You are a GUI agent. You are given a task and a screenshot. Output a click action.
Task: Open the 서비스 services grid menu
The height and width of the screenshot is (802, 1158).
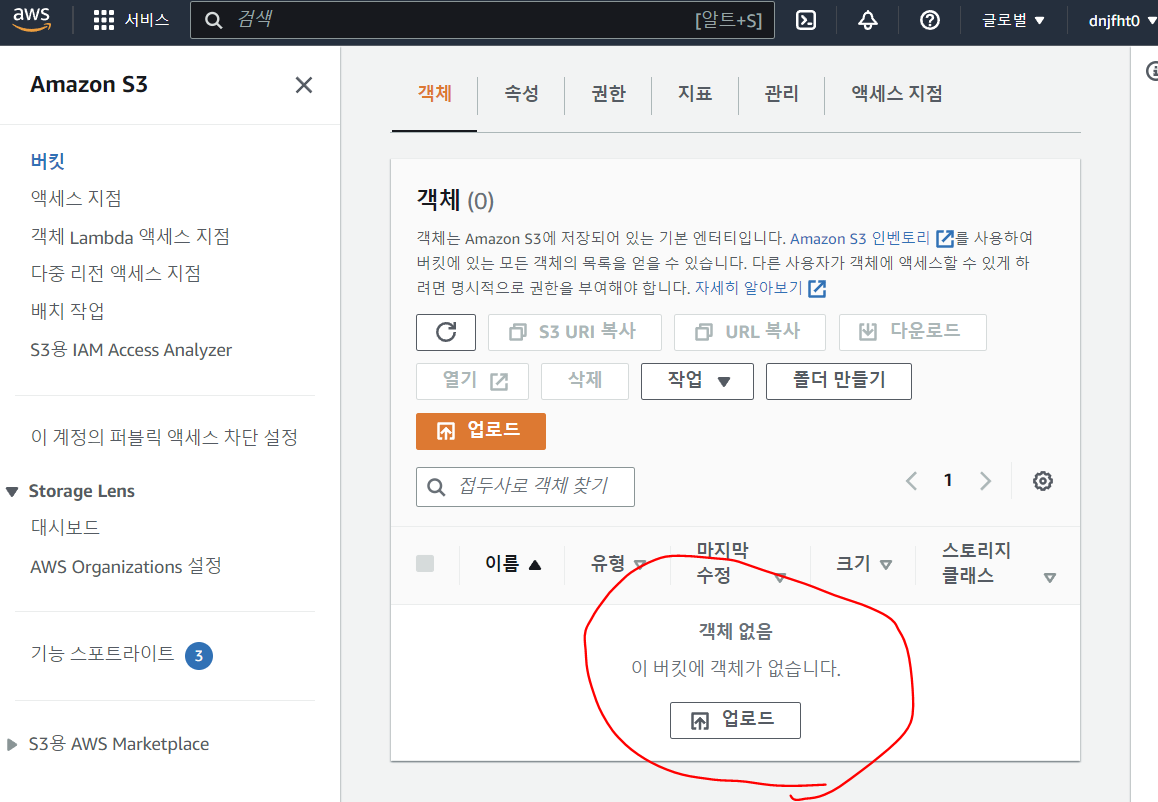131,20
